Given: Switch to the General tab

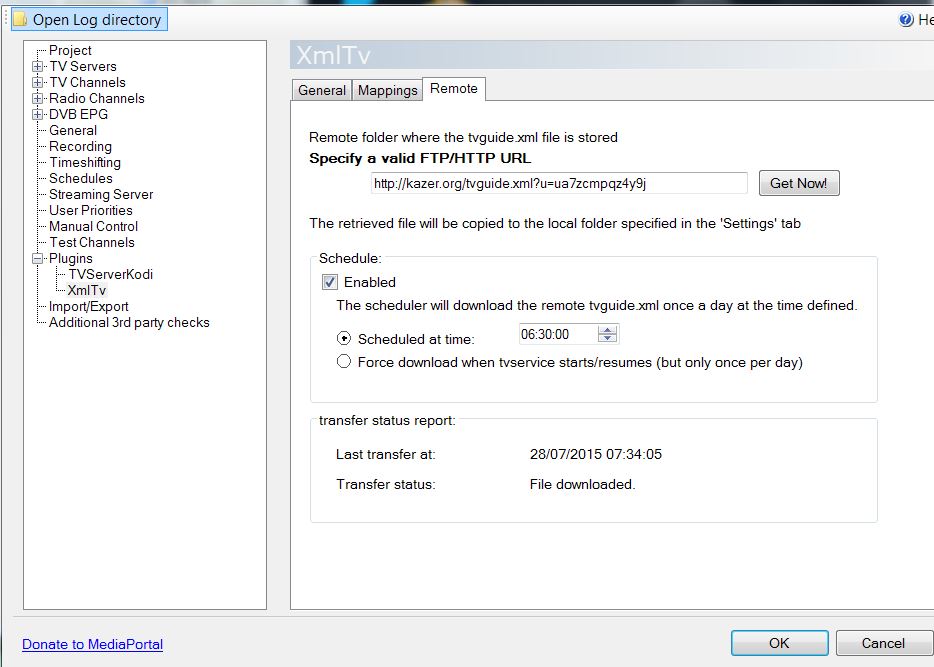Looking at the screenshot, I should 321,90.
